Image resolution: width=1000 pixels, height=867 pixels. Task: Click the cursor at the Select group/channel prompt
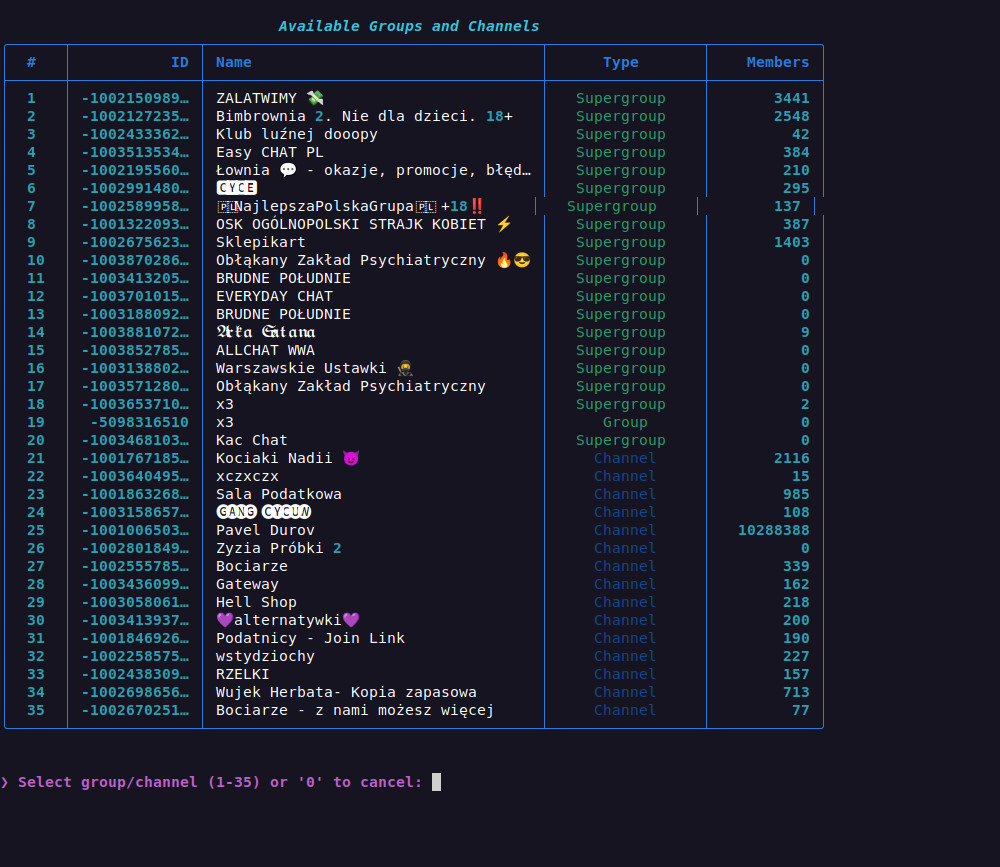tap(436, 782)
